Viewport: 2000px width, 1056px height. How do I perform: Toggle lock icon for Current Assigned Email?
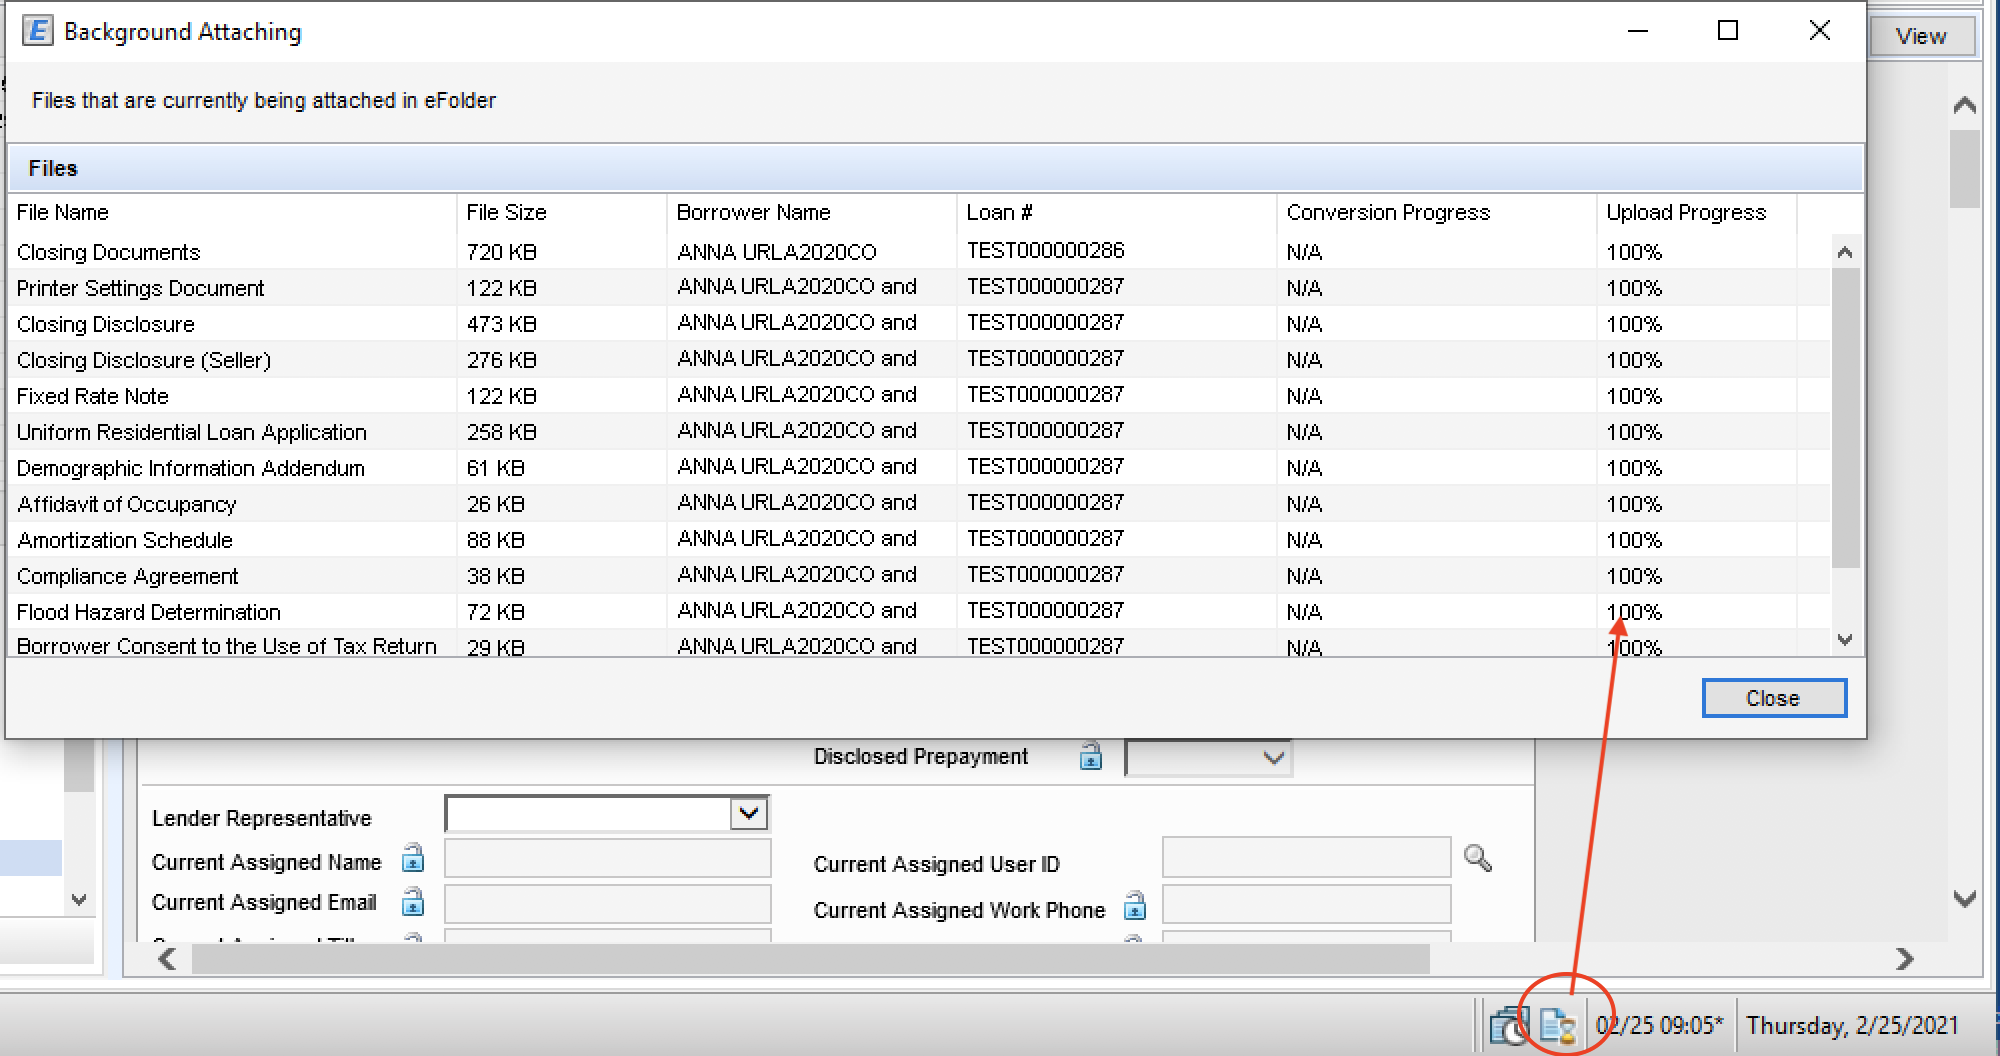click(412, 903)
